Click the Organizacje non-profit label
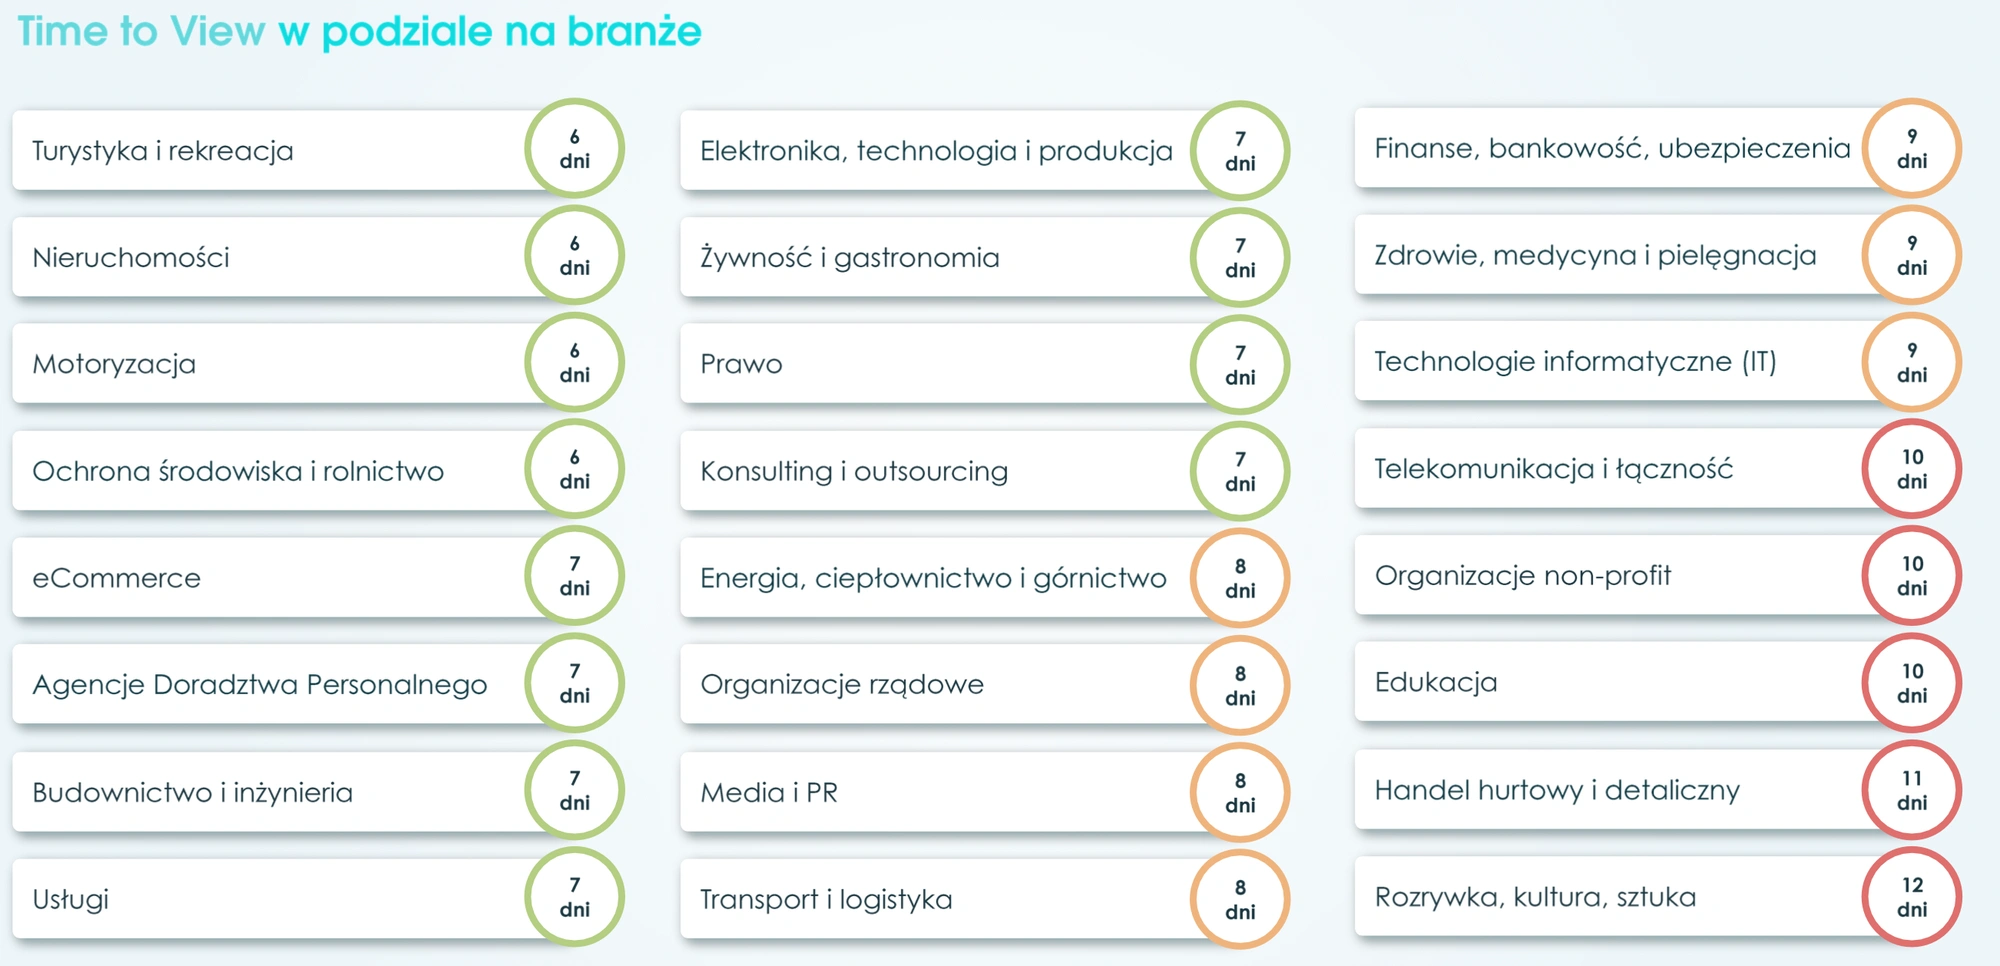The height and width of the screenshot is (966, 2000). click(1523, 576)
